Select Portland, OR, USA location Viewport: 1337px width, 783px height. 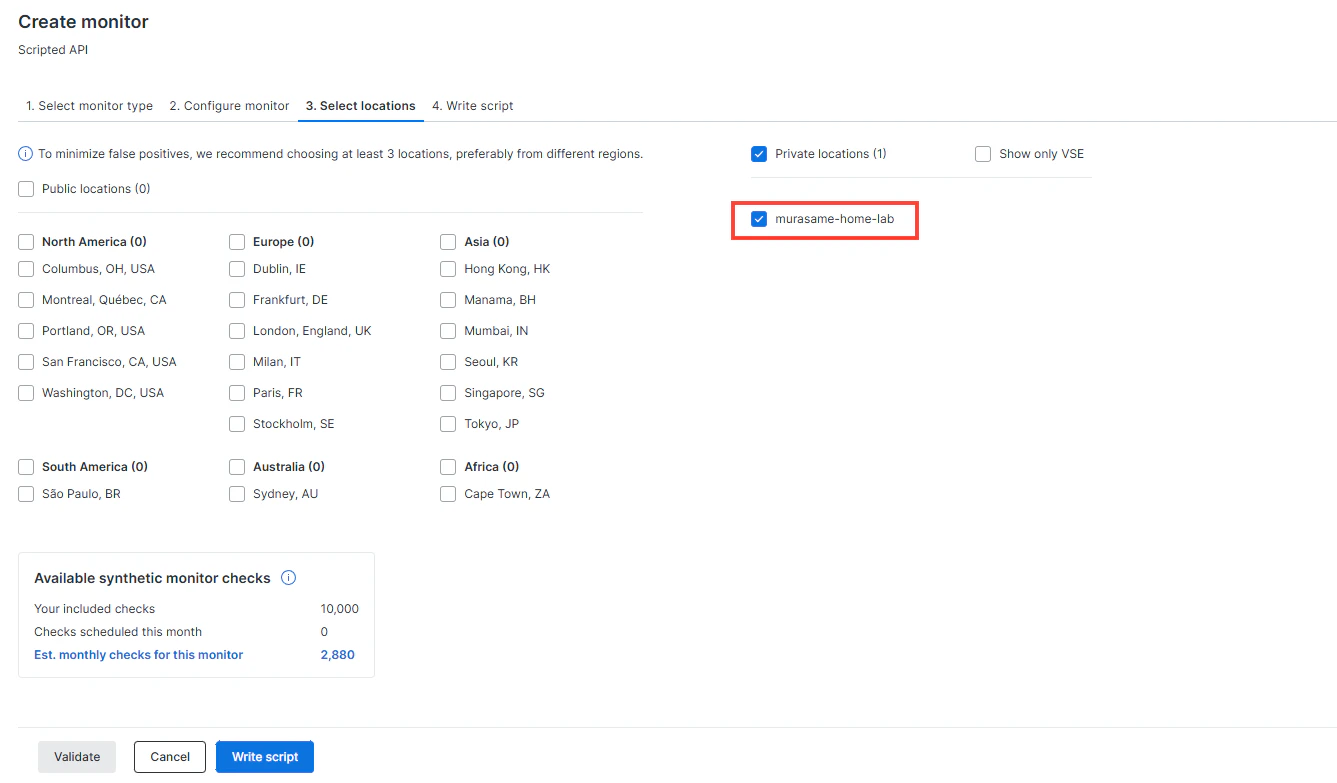(x=26, y=331)
